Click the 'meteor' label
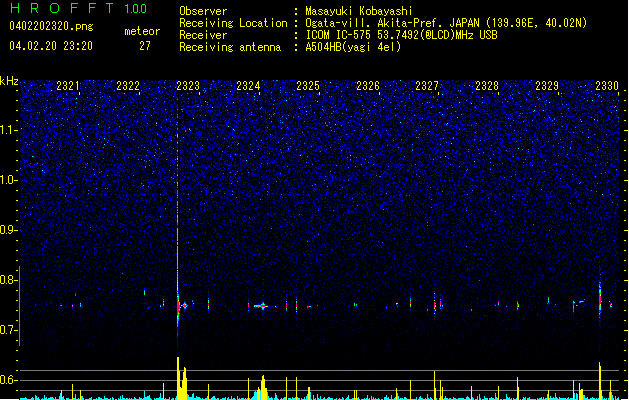629x400 pixels. (142, 31)
